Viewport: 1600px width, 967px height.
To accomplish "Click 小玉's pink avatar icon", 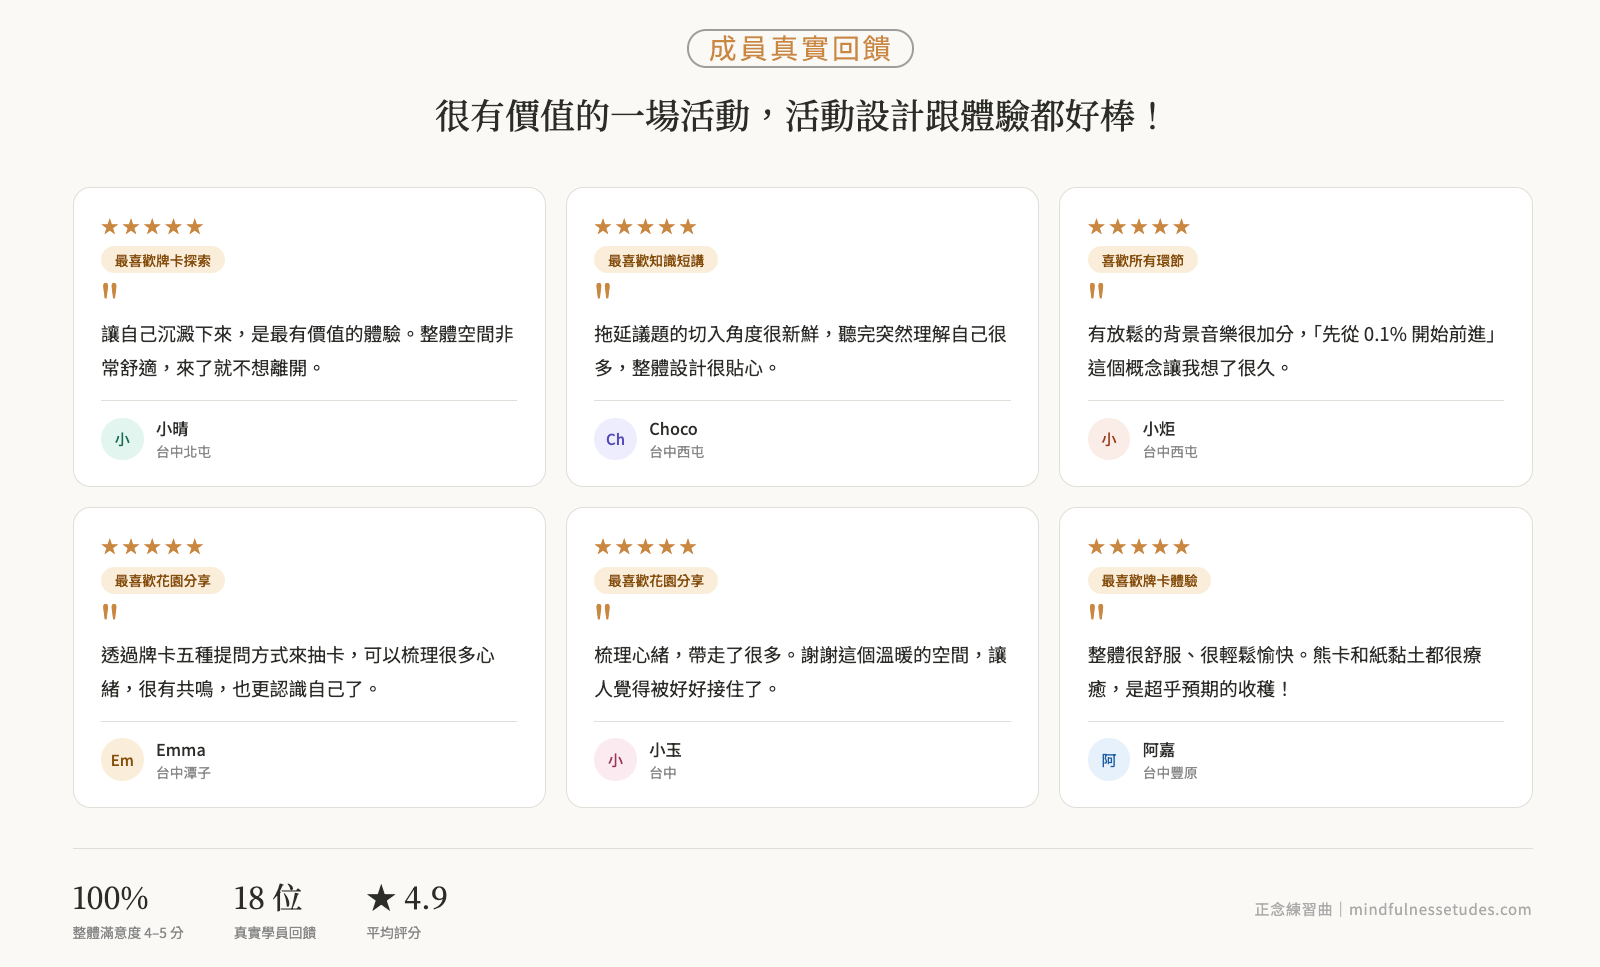I will (615, 760).
